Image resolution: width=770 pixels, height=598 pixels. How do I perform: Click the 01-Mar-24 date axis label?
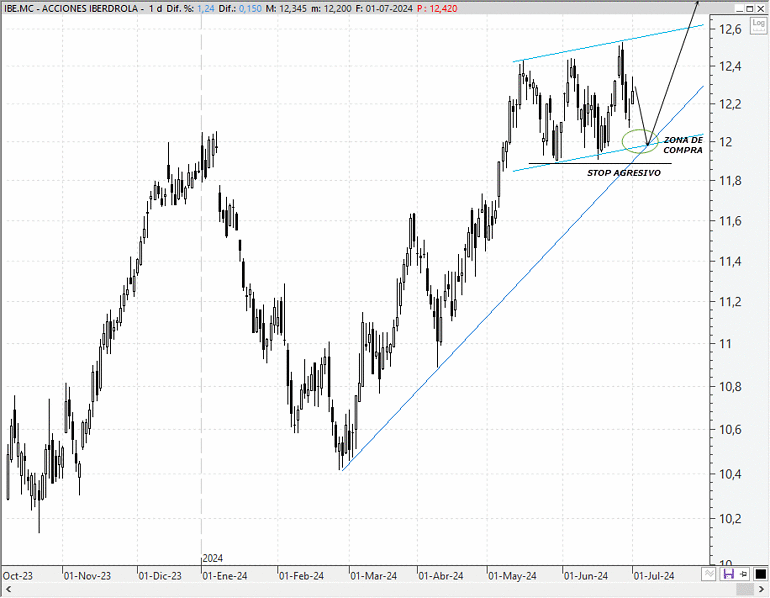coord(374,576)
